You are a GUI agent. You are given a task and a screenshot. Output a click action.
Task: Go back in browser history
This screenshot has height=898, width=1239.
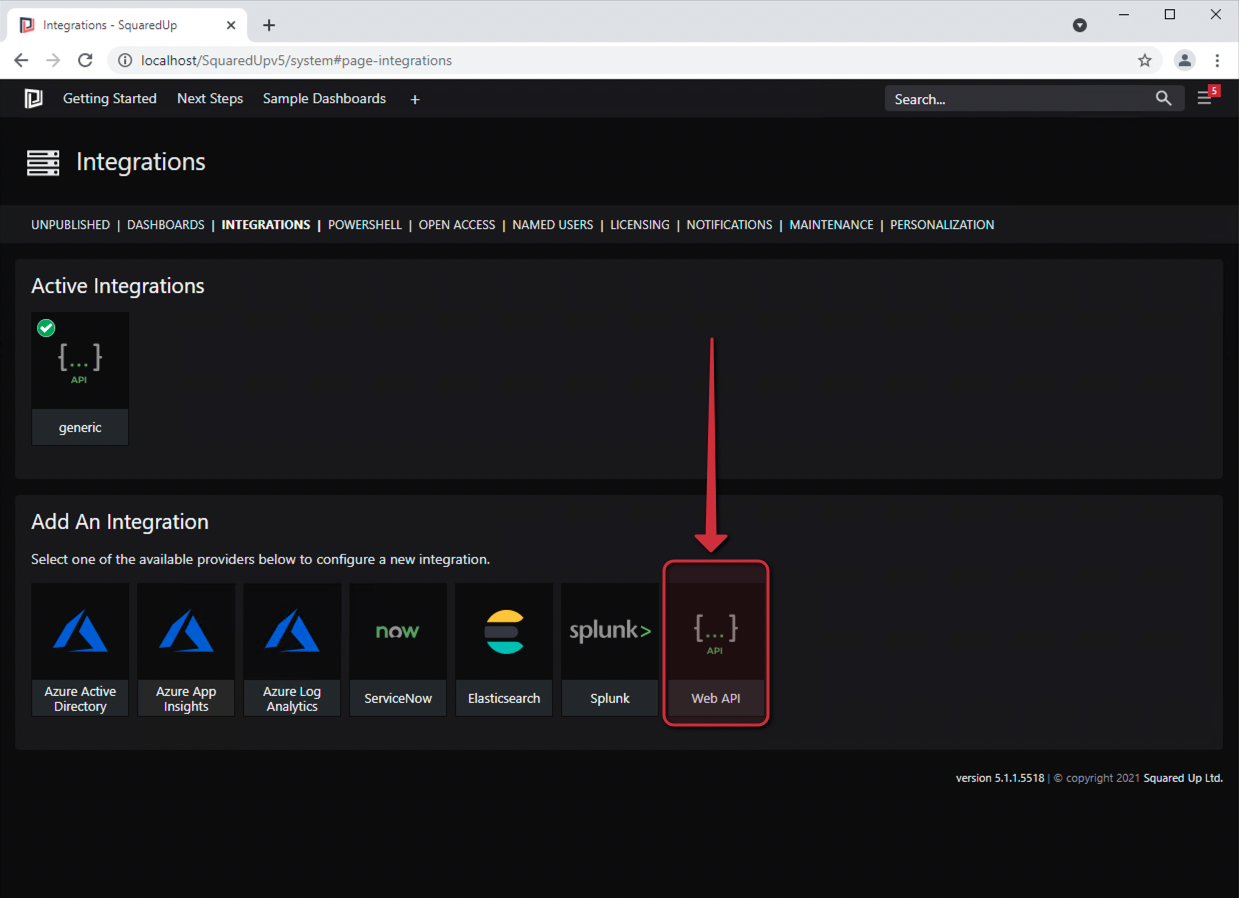(x=21, y=60)
